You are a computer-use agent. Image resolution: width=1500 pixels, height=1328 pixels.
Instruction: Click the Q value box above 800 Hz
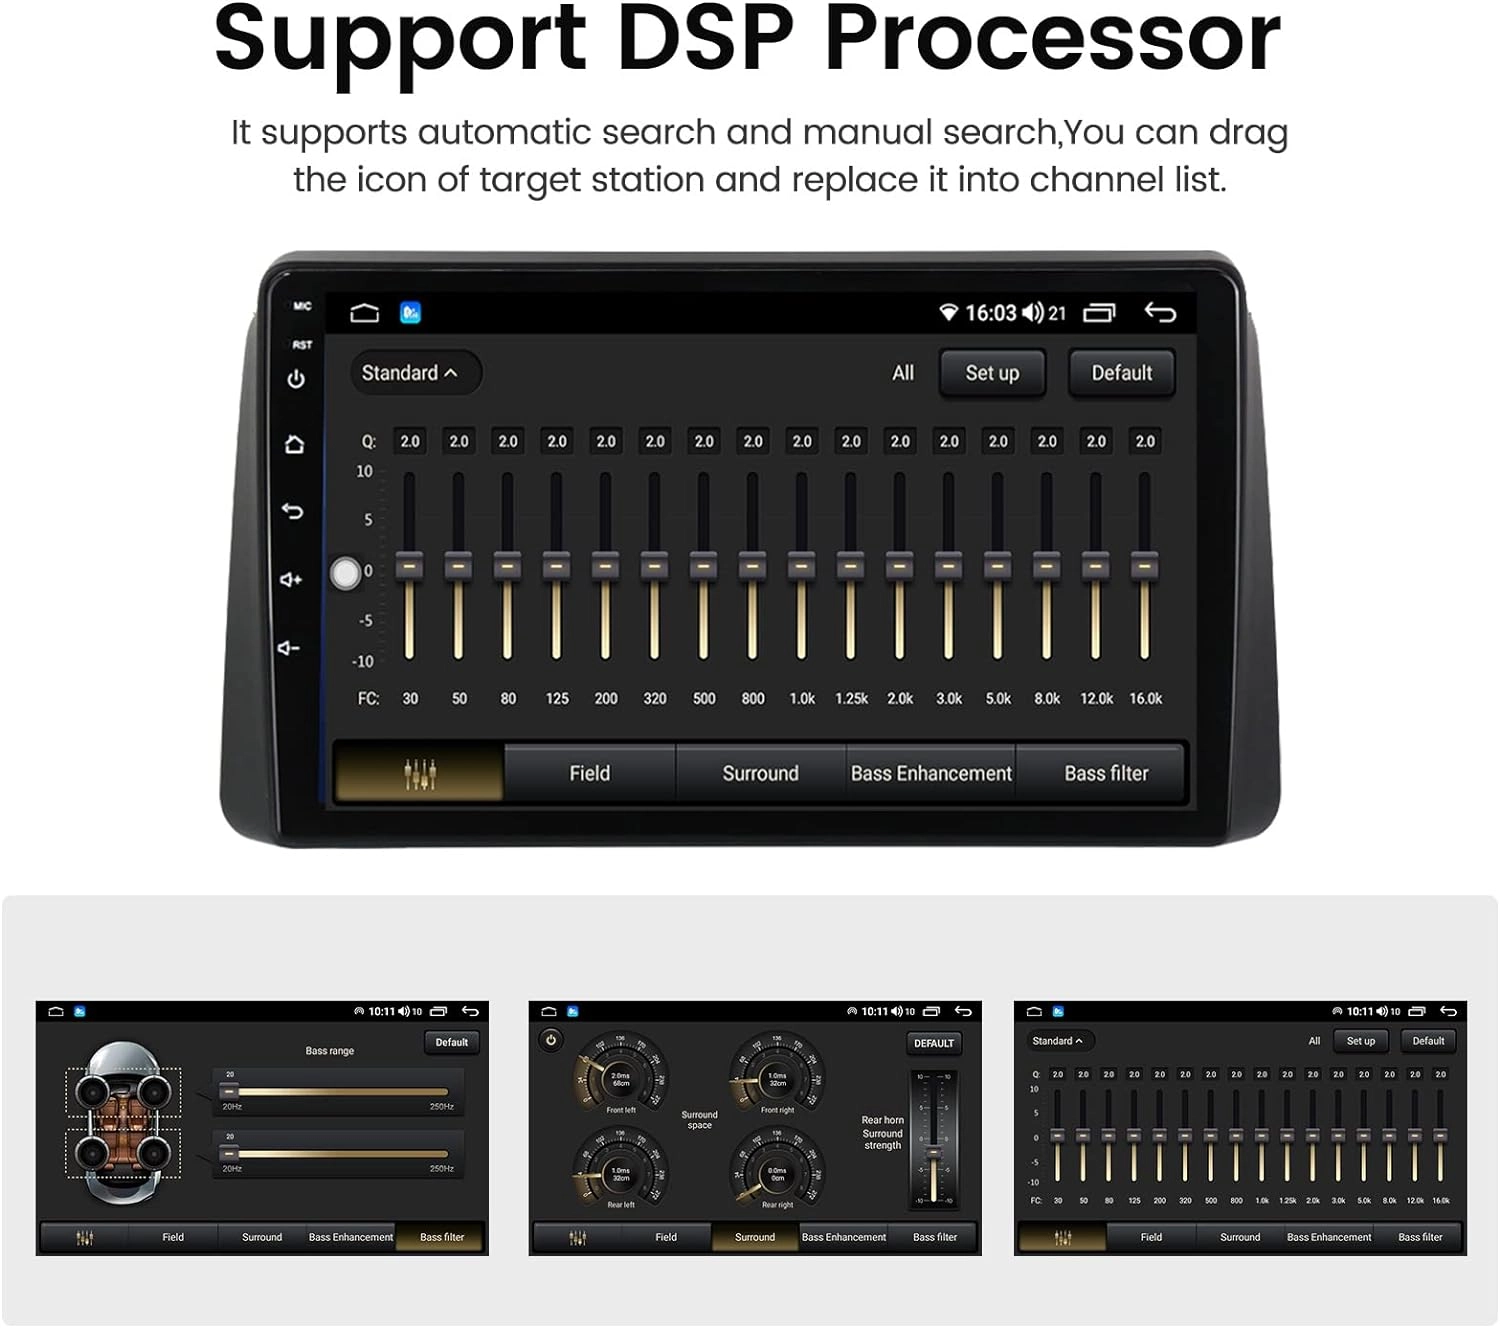coord(753,441)
